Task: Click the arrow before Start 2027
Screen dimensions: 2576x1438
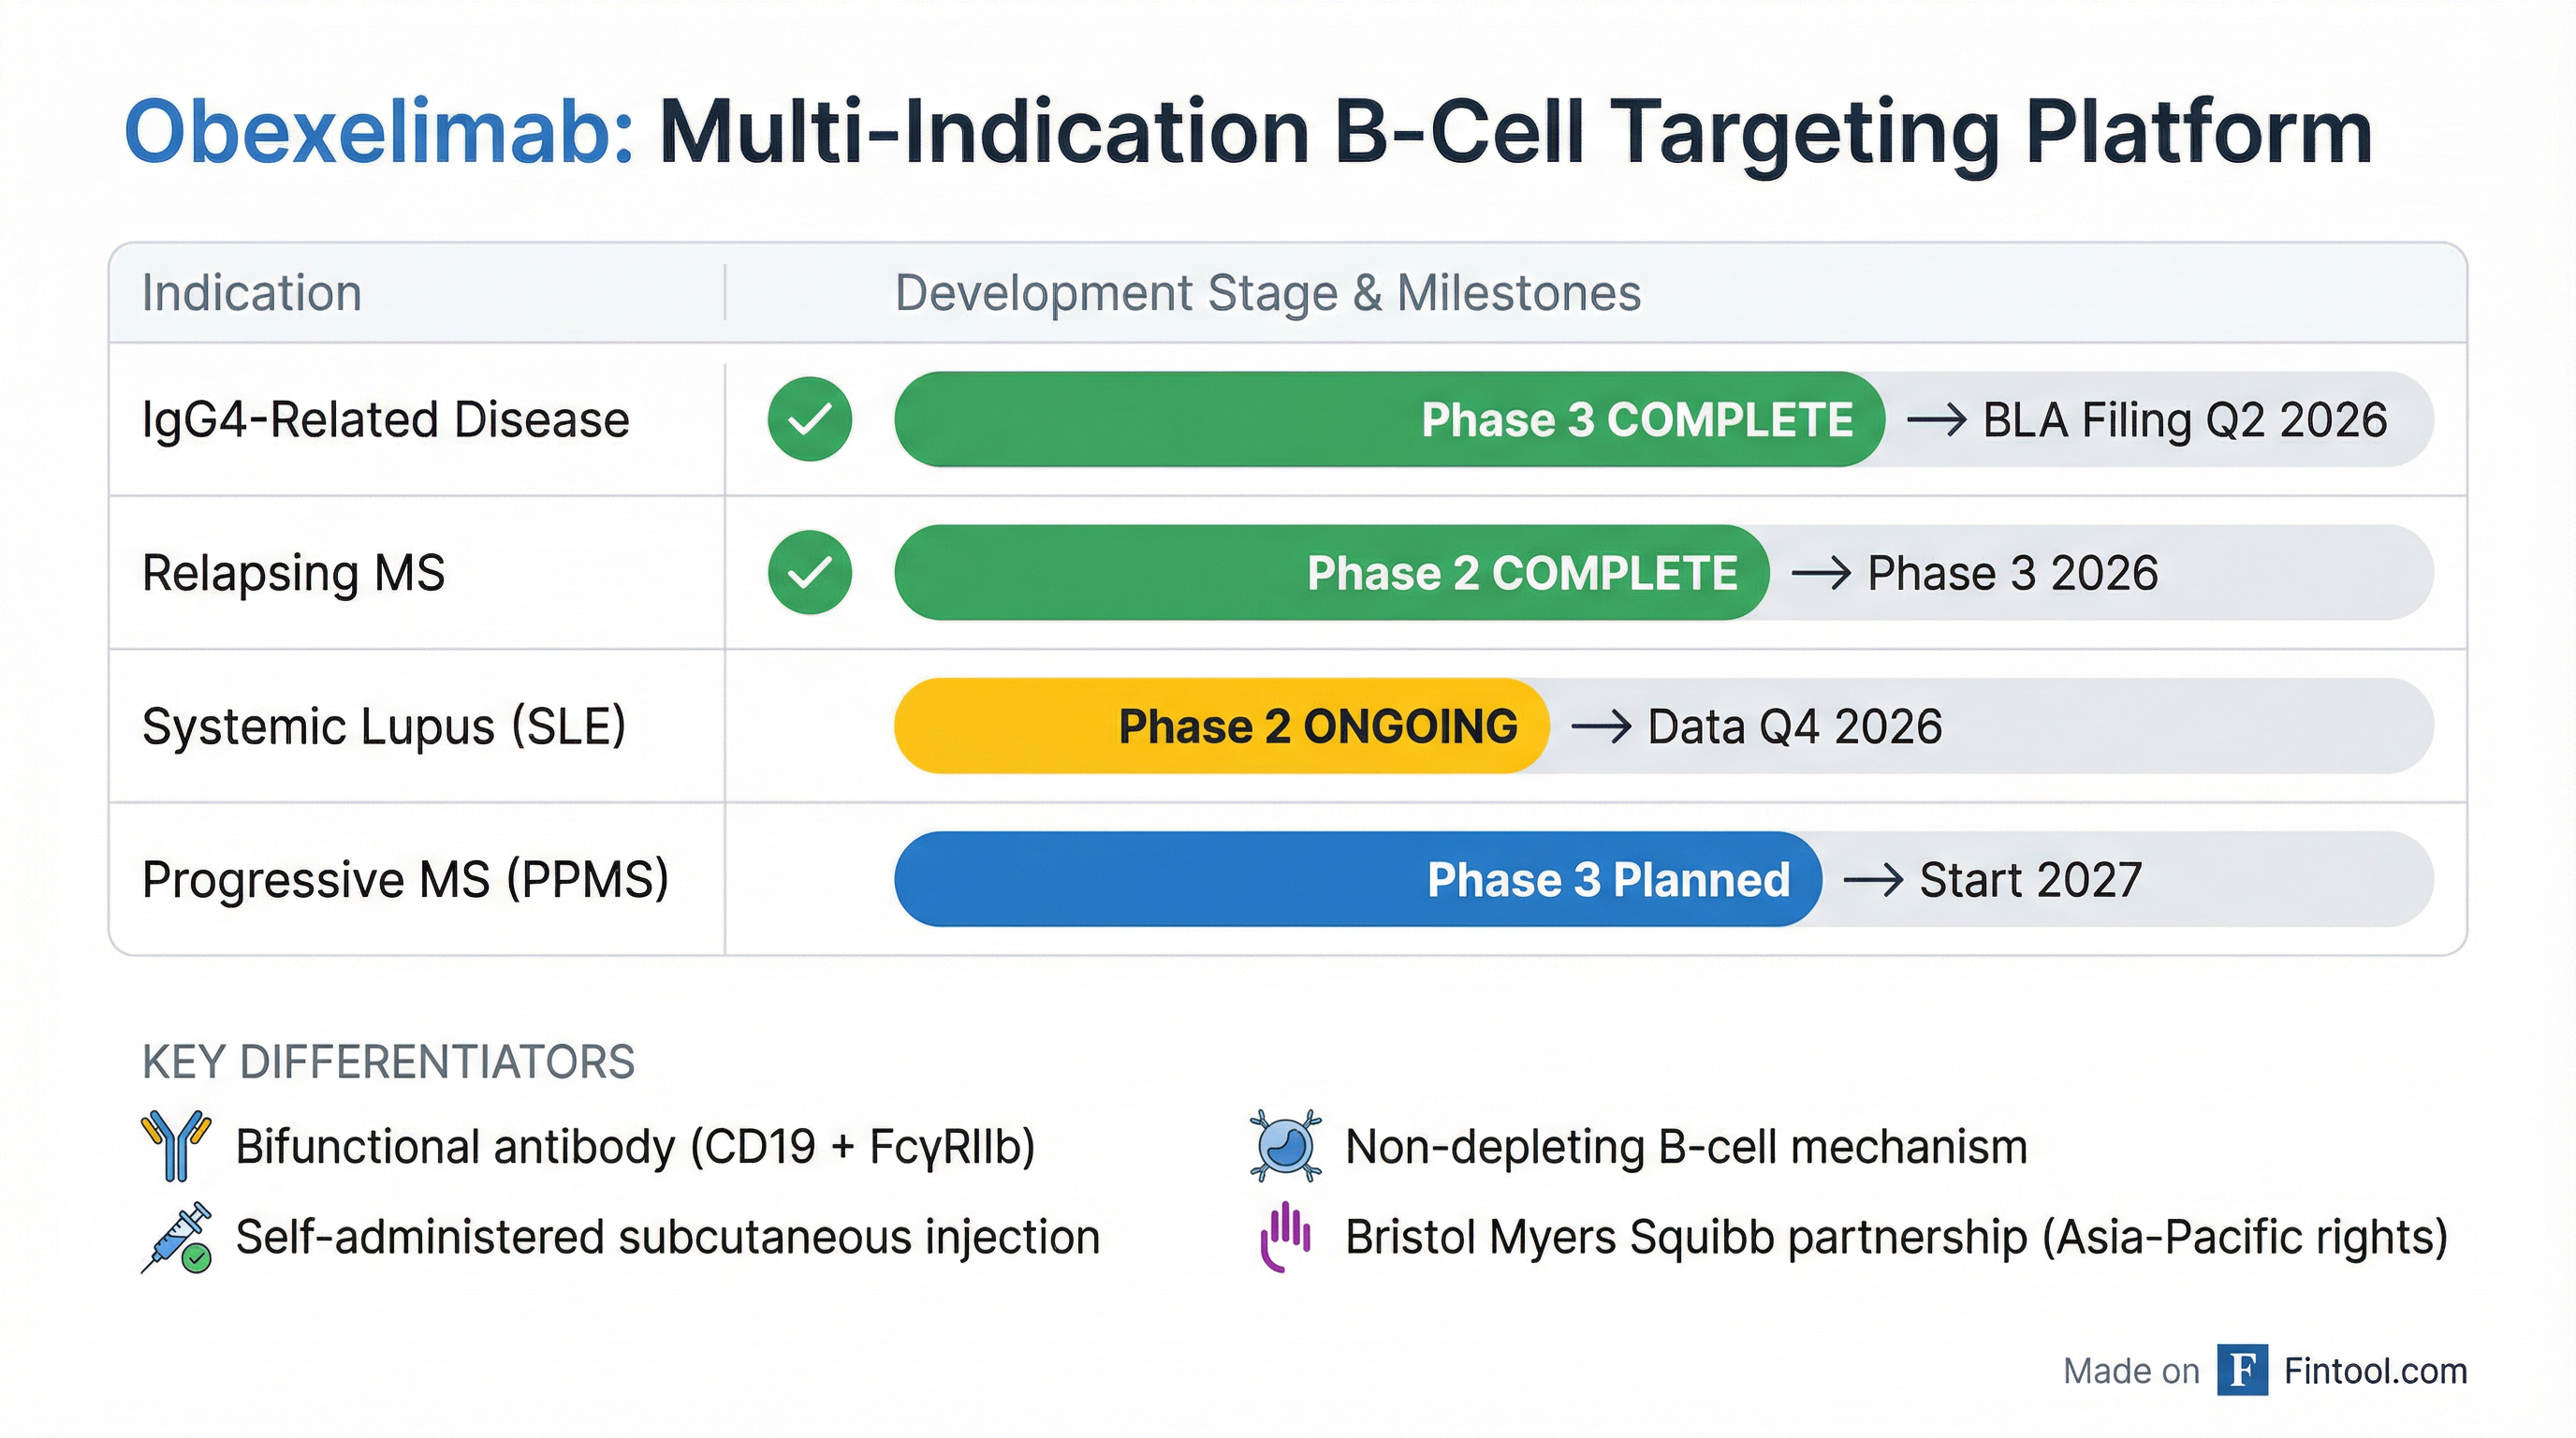Action: click(1873, 880)
